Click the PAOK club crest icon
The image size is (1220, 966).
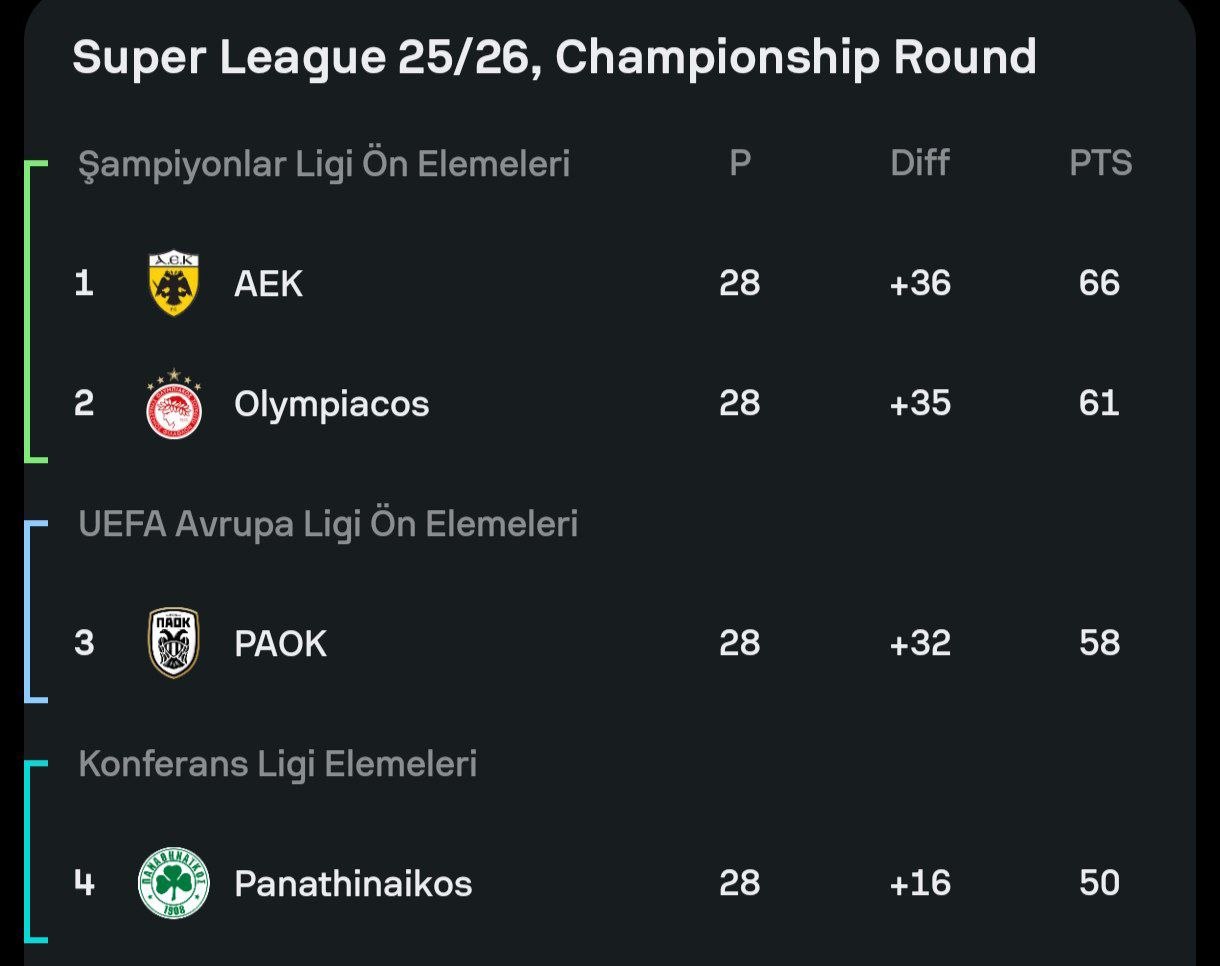(x=174, y=643)
